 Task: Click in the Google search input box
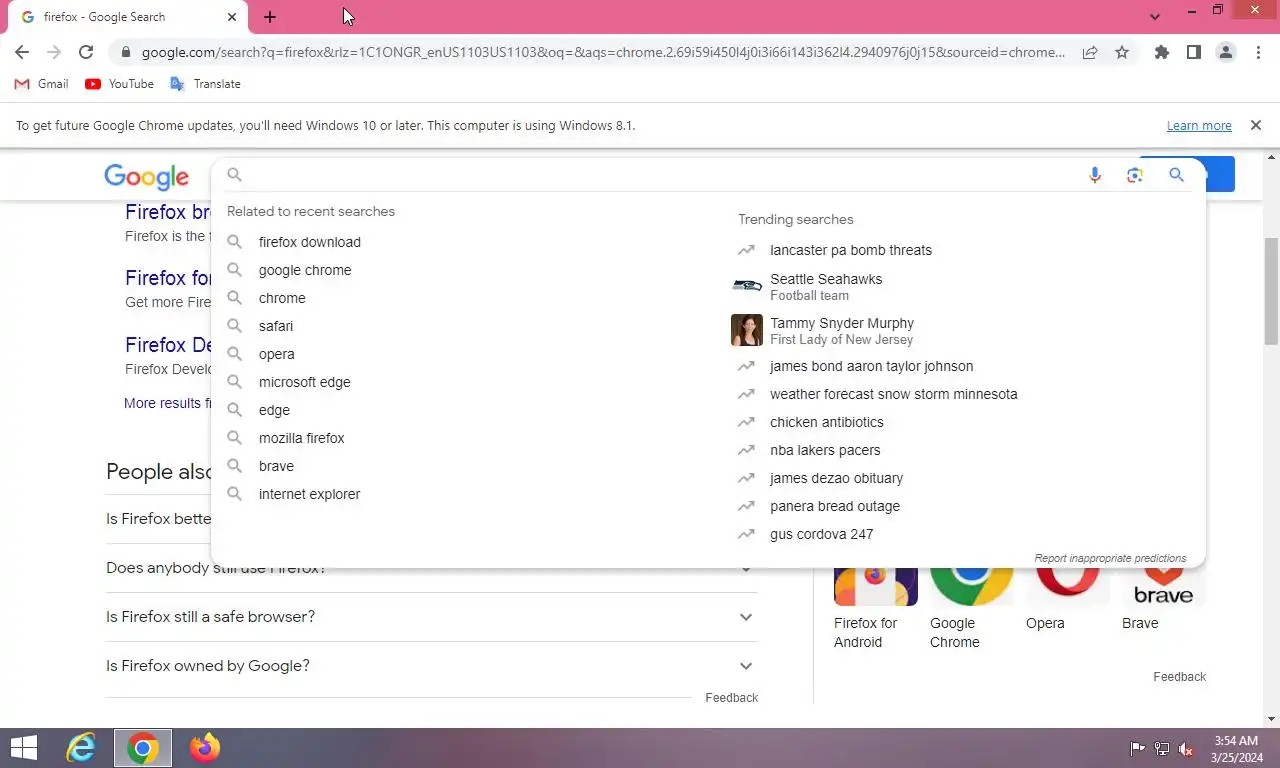tap(660, 175)
